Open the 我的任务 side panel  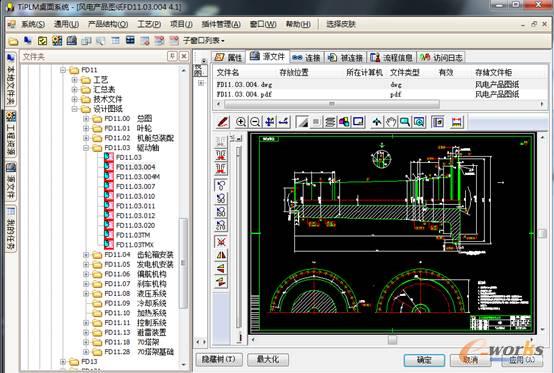click(x=11, y=229)
